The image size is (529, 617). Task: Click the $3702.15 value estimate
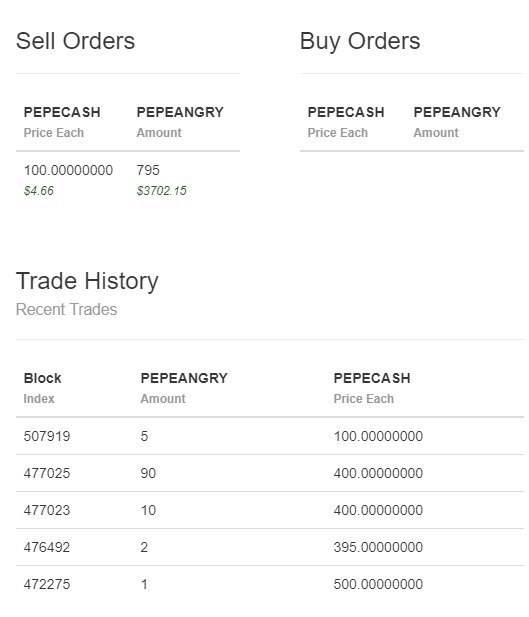pyautogui.click(x=161, y=191)
